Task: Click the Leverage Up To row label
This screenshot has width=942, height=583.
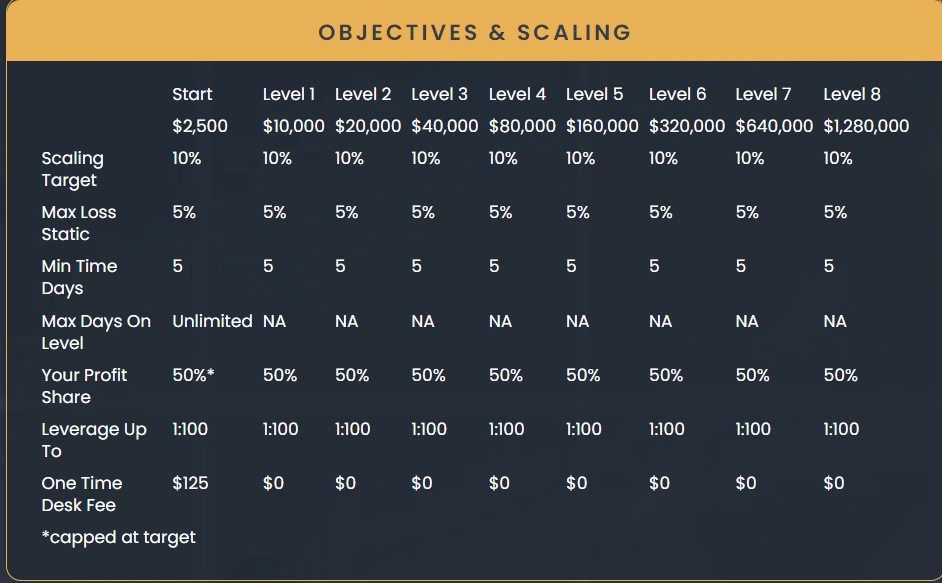Action: (x=93, y=440)
